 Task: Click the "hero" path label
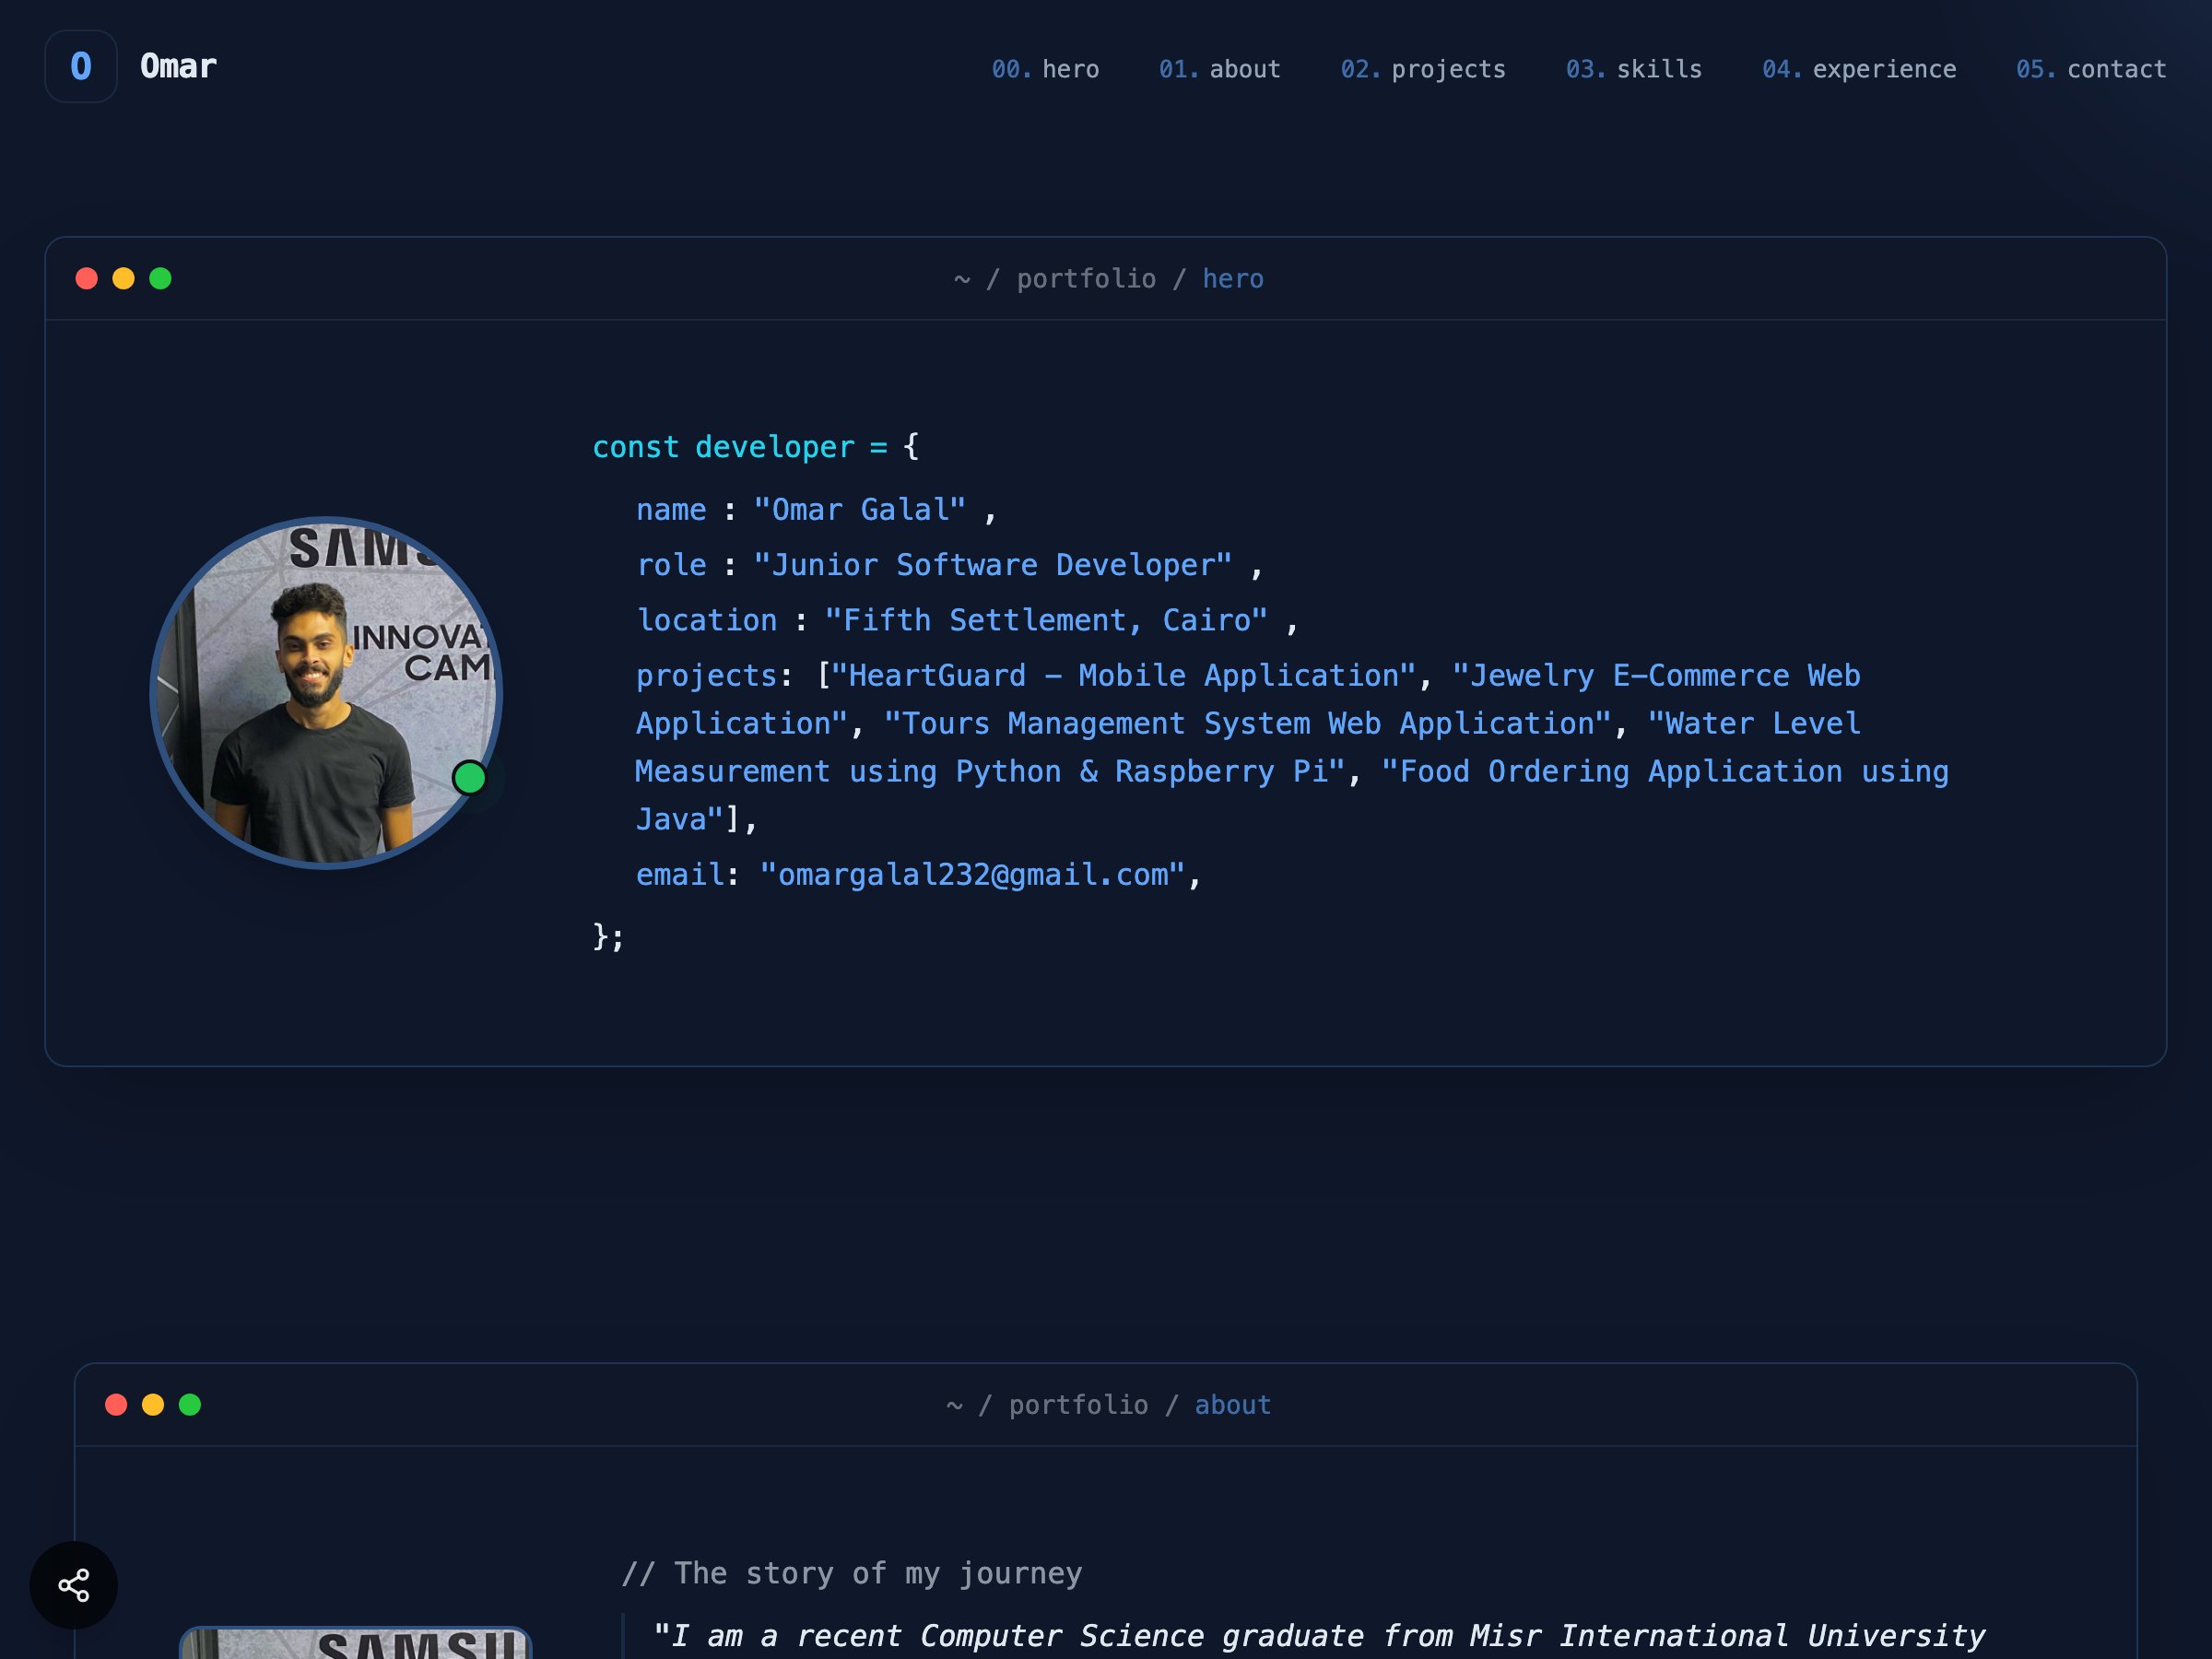click(1232, 279)
